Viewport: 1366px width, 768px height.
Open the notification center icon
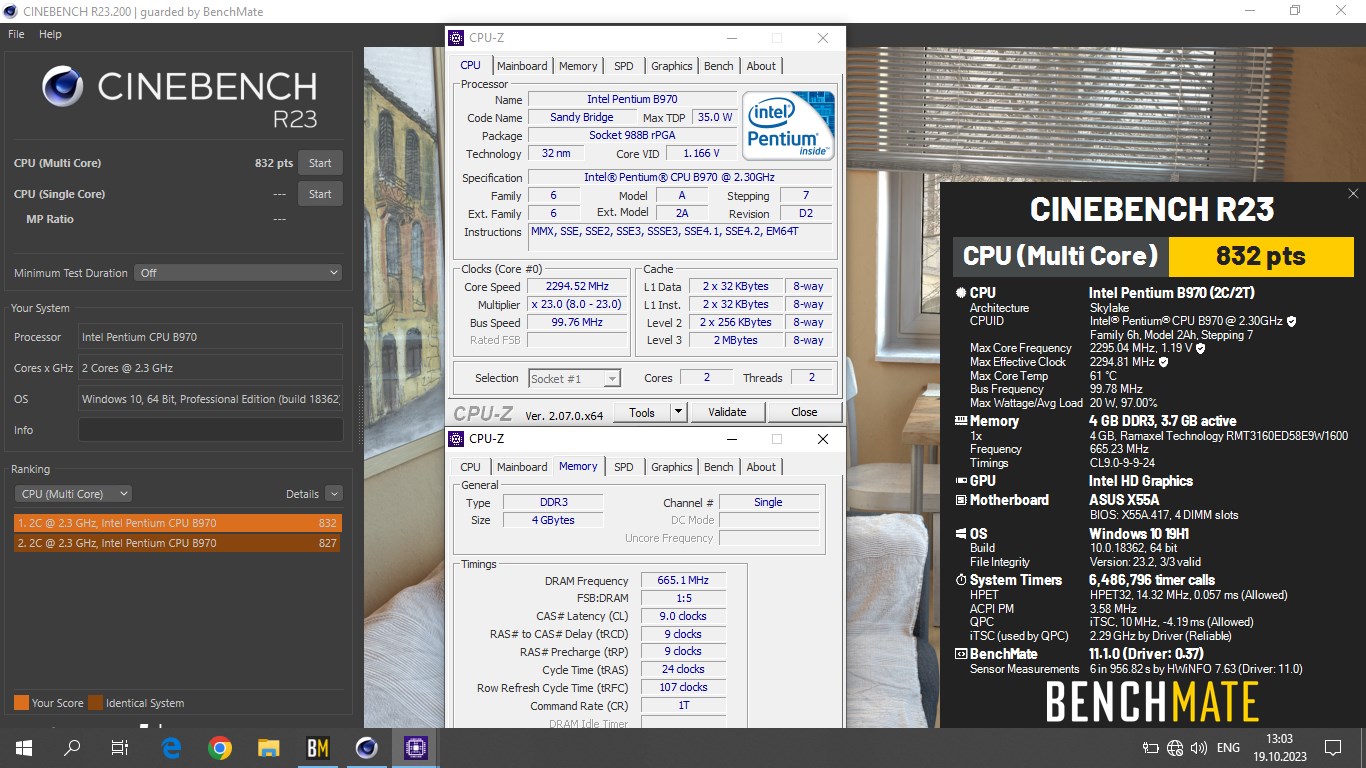tap(1332, 748)
